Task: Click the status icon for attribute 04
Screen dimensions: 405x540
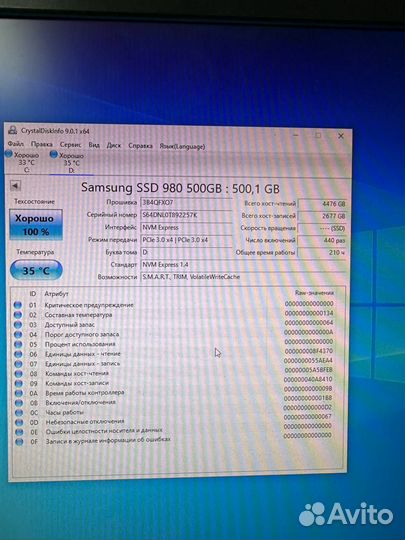Action: click(18, 334)
